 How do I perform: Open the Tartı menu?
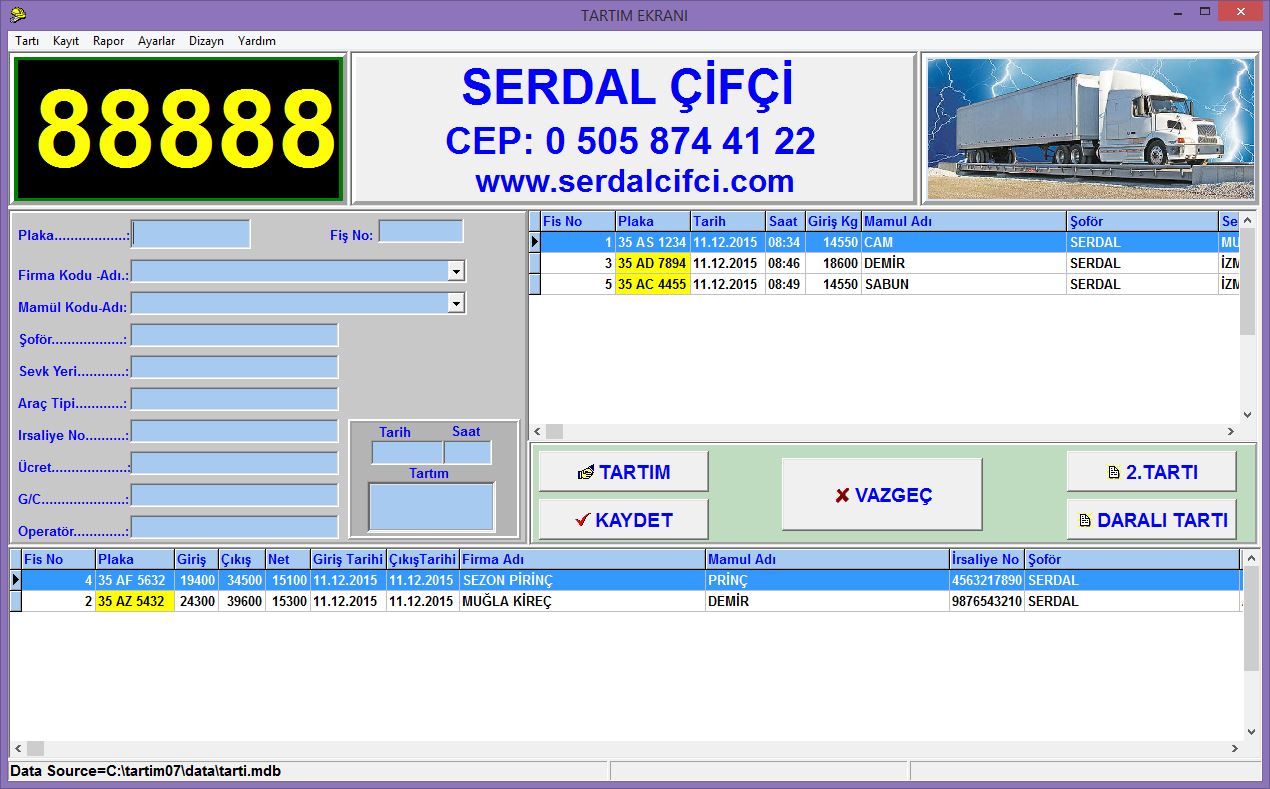[x=27, y=41]
